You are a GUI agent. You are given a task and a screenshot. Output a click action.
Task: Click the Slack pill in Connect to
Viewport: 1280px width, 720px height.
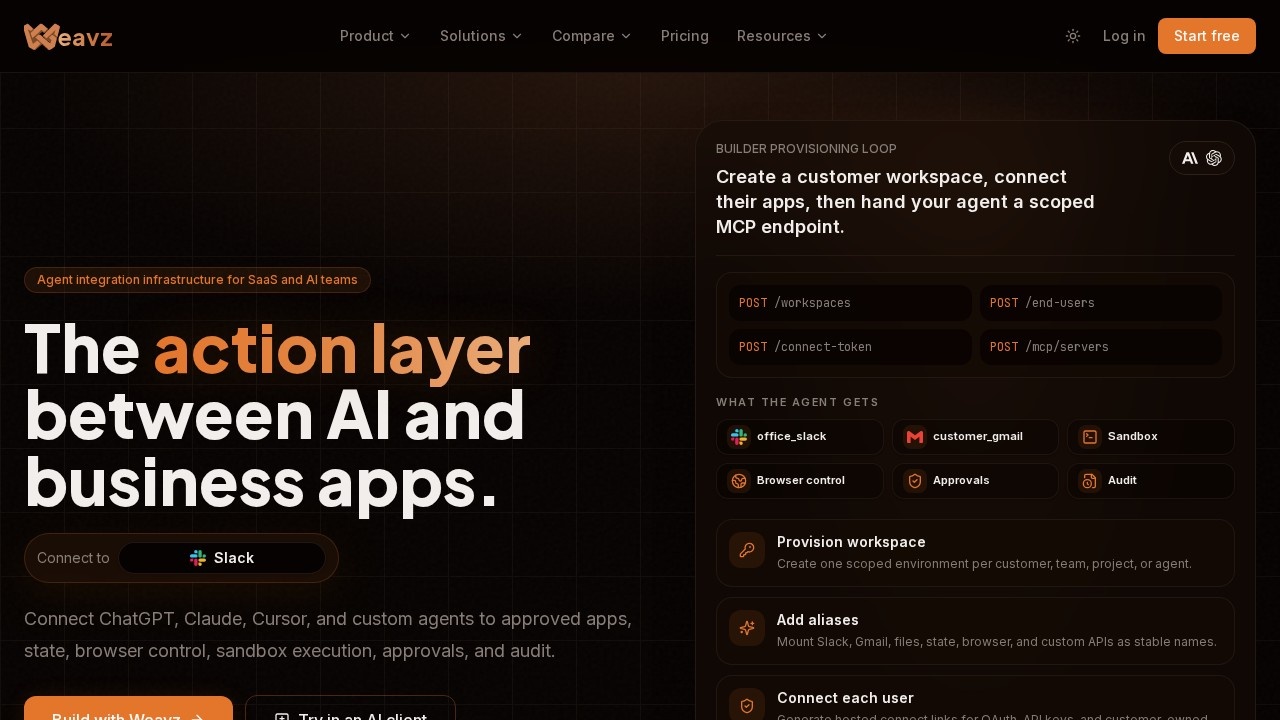[222, 558]
